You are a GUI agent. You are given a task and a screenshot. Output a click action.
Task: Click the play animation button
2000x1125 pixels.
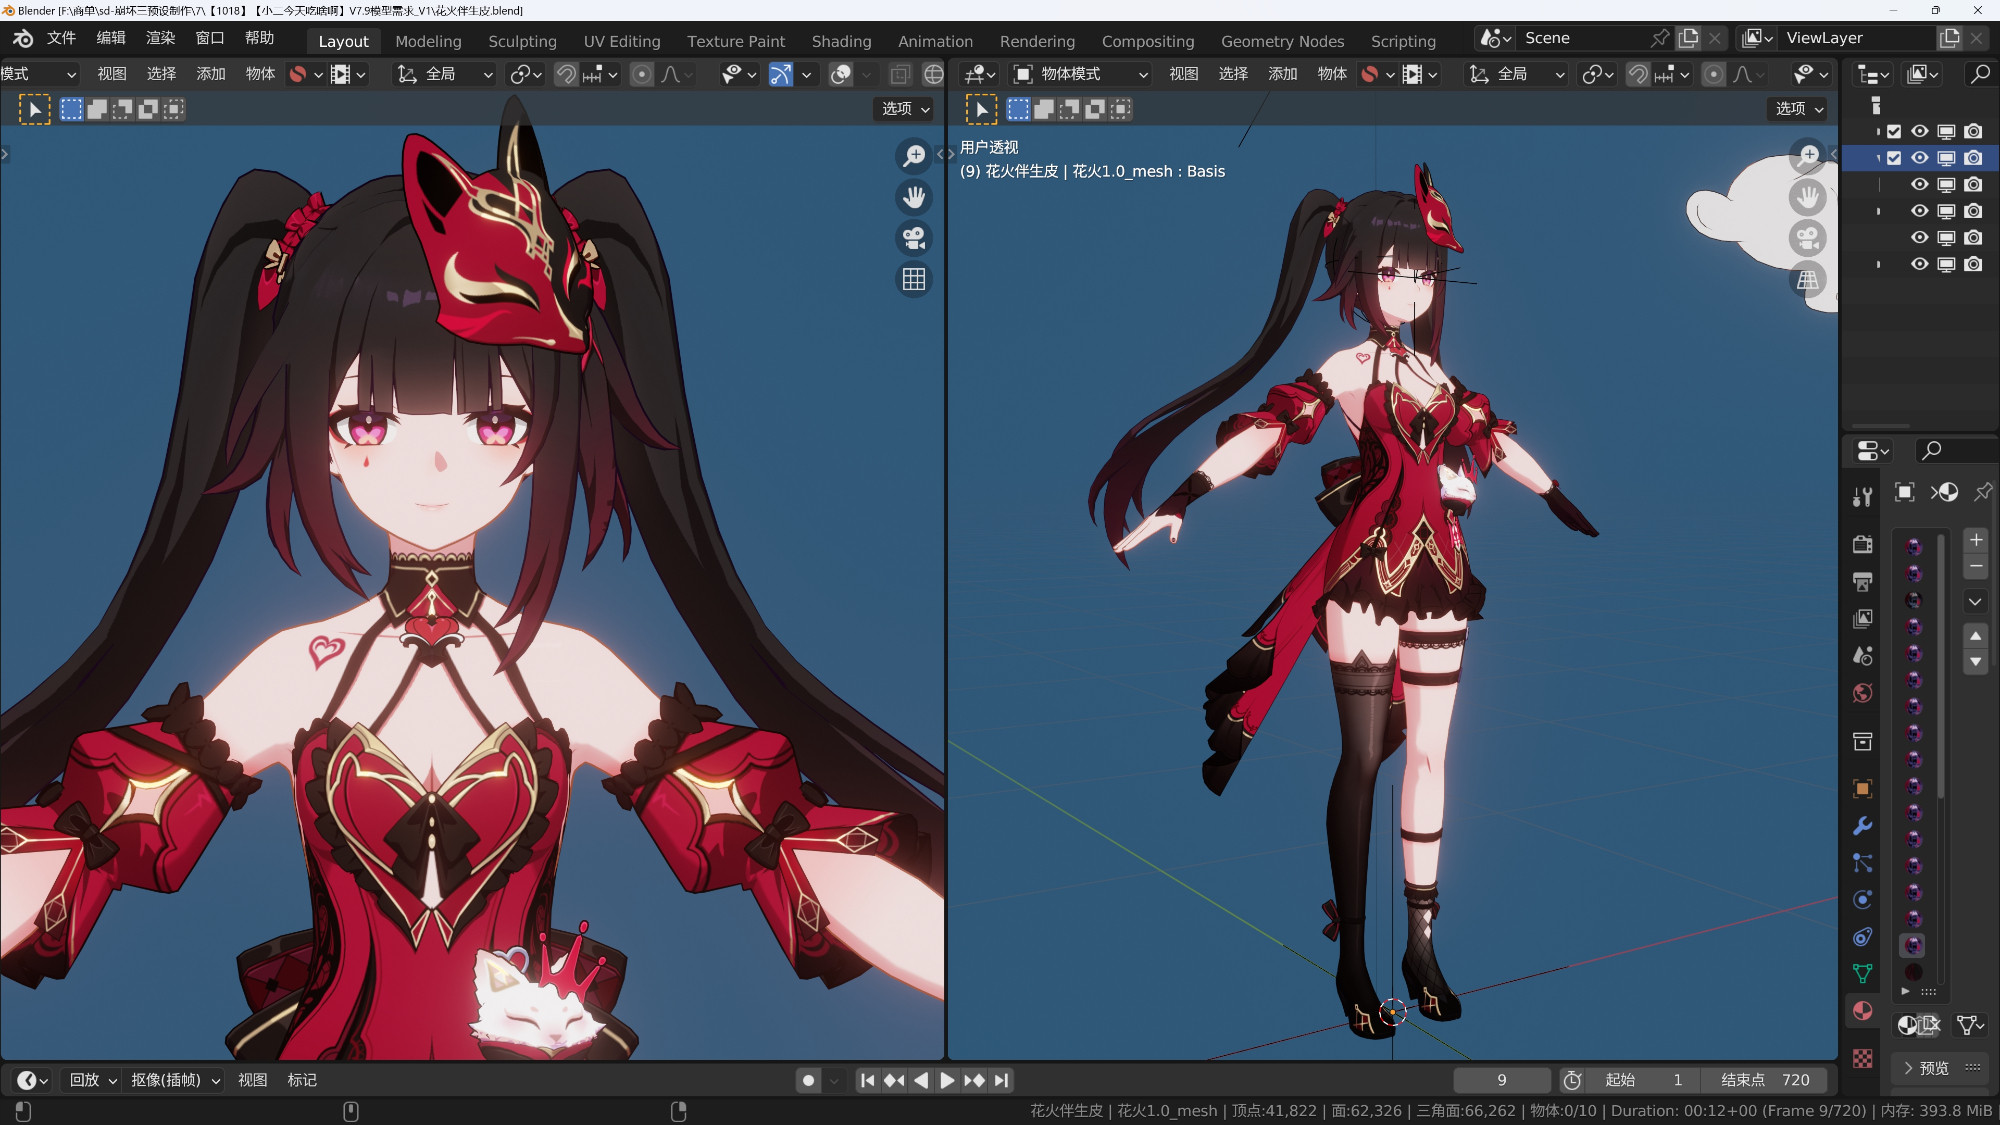pos(946,1080)
